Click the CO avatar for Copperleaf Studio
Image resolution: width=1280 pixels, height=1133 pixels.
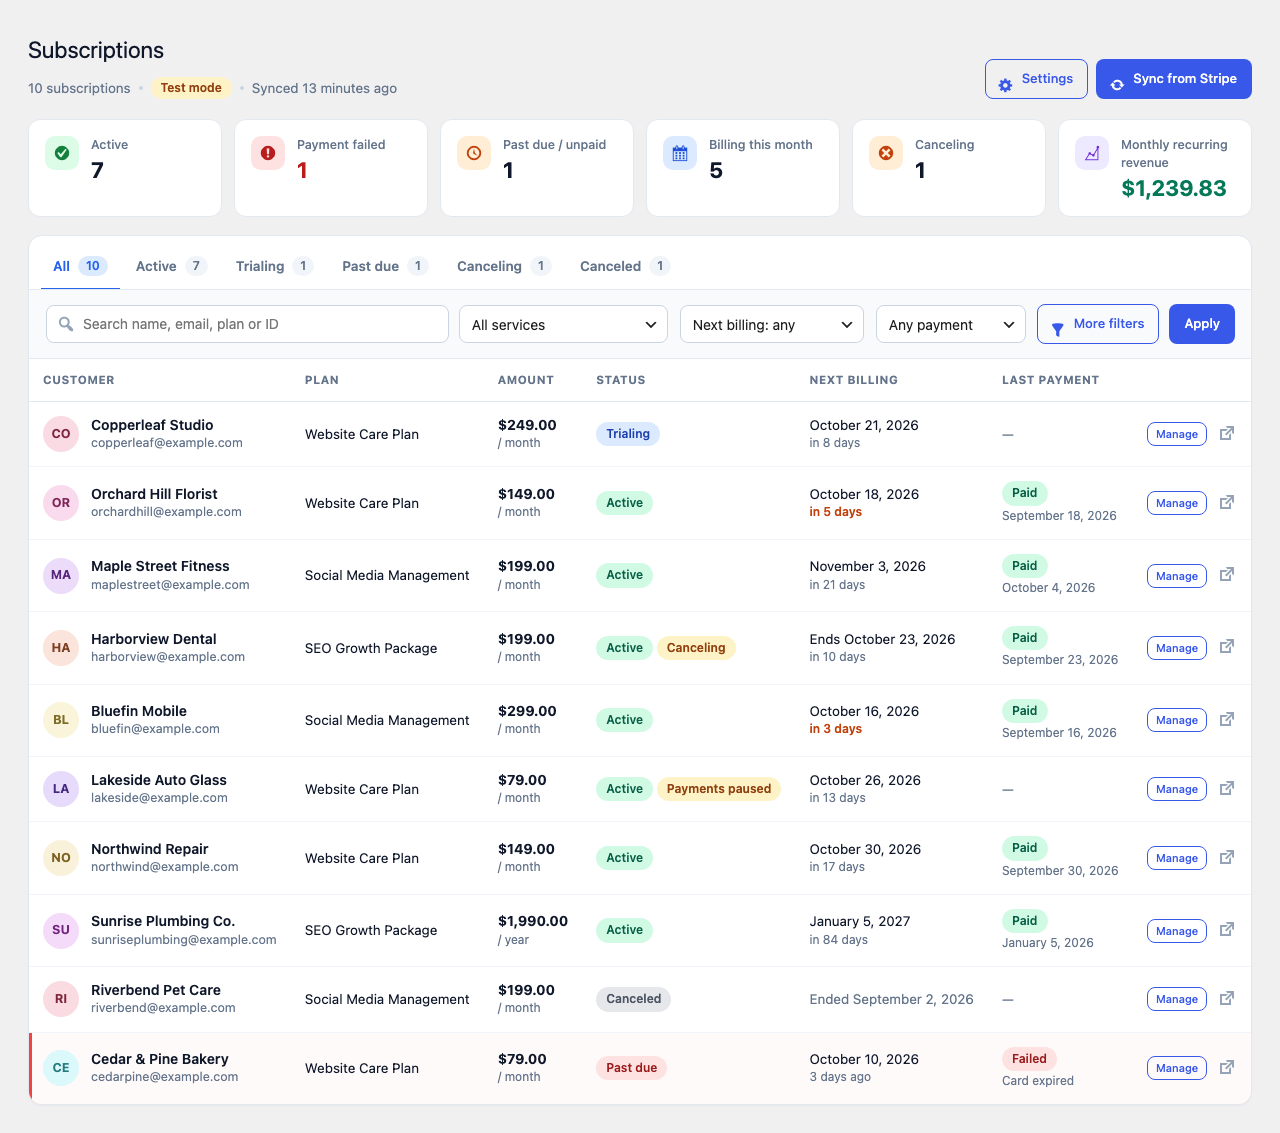pyautogui.click(x=61, y=434)
